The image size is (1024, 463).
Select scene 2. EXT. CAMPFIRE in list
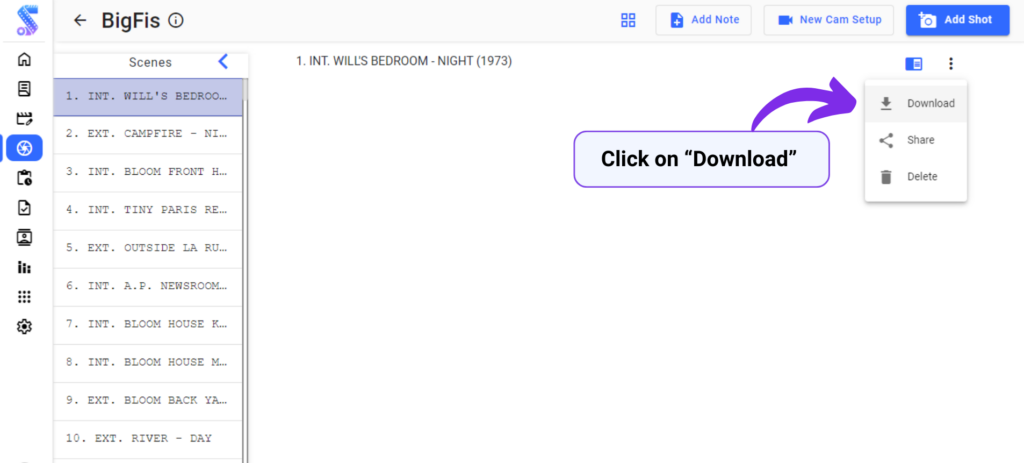click(x=148, y=134)
